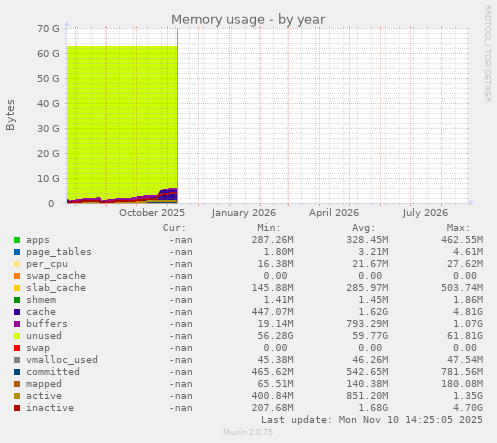The image size is (497, 443).
Task: Click the per_cpu min value 16.38M
Action: (x=275, y=264)
